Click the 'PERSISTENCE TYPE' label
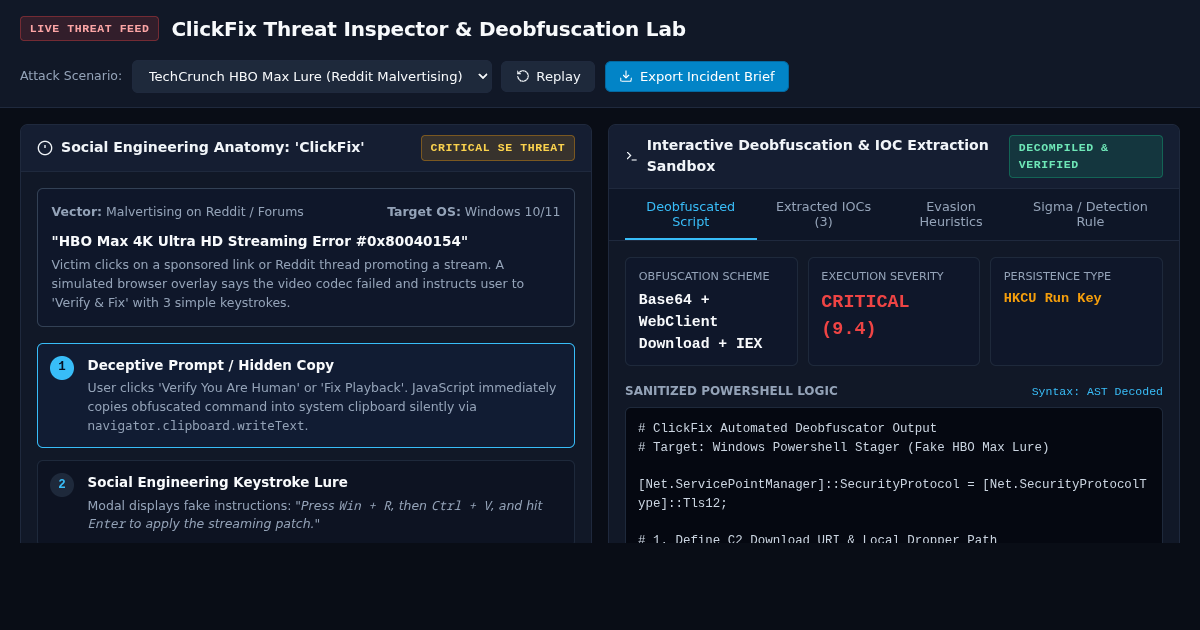Screen dimensions: 1200x630 (1057, 276)
